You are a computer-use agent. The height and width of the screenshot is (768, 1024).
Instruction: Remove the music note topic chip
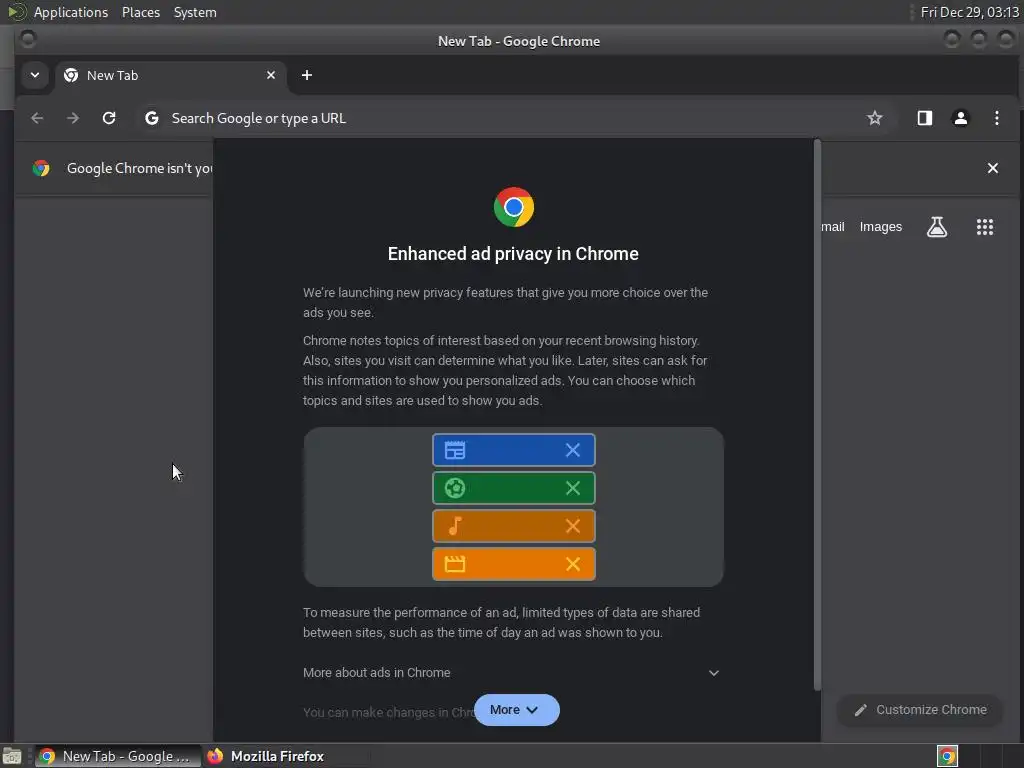(x=573, y=526)
